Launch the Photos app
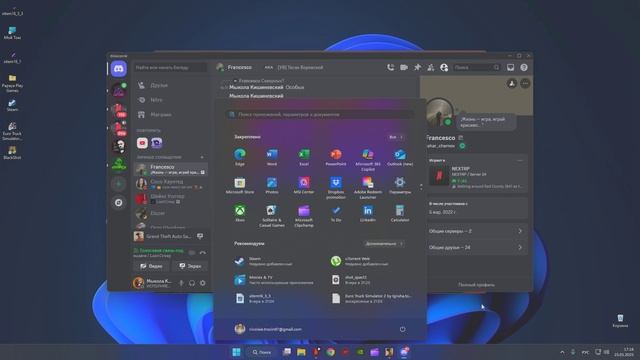 pyautogui.click(x=272, y=185)
